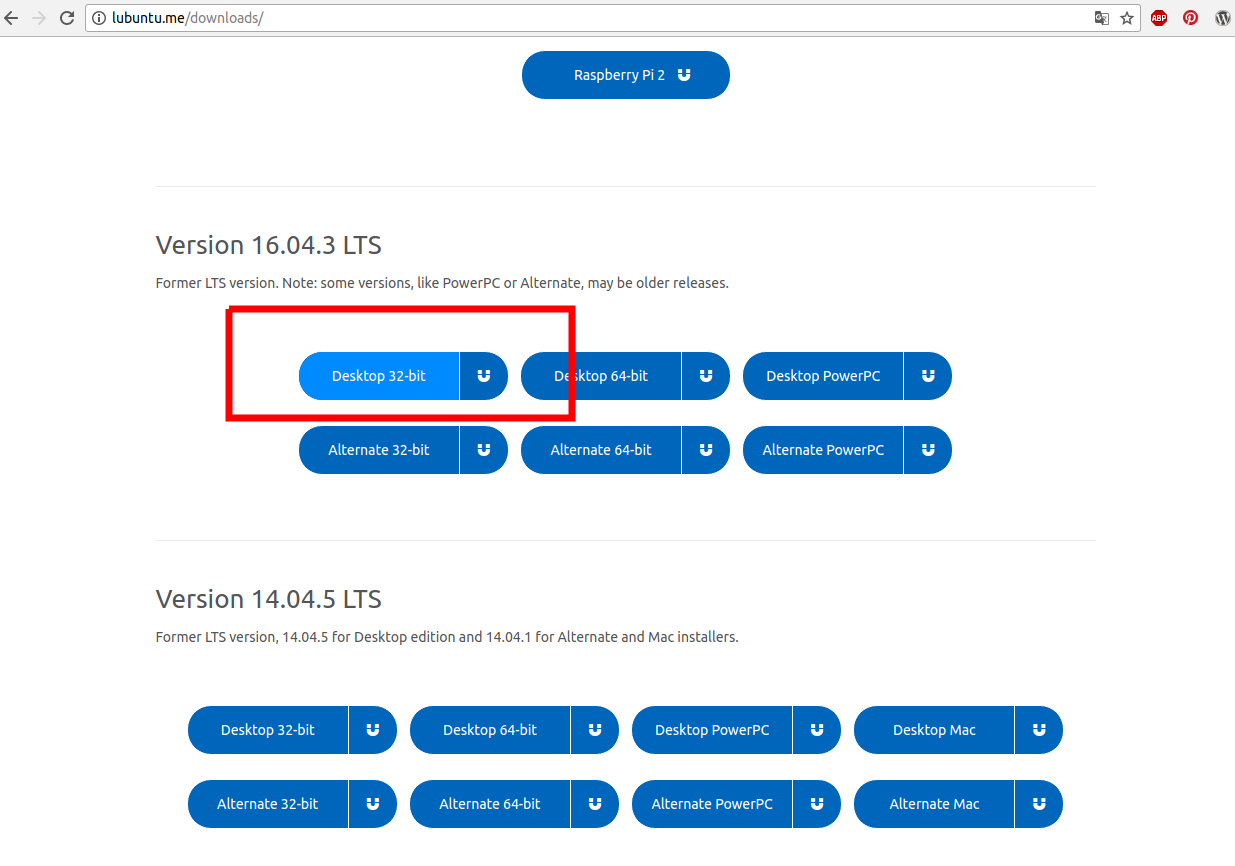
Task: Download 14.04.5 Alternate 32-bit
Action: click(x=268, y=804)
